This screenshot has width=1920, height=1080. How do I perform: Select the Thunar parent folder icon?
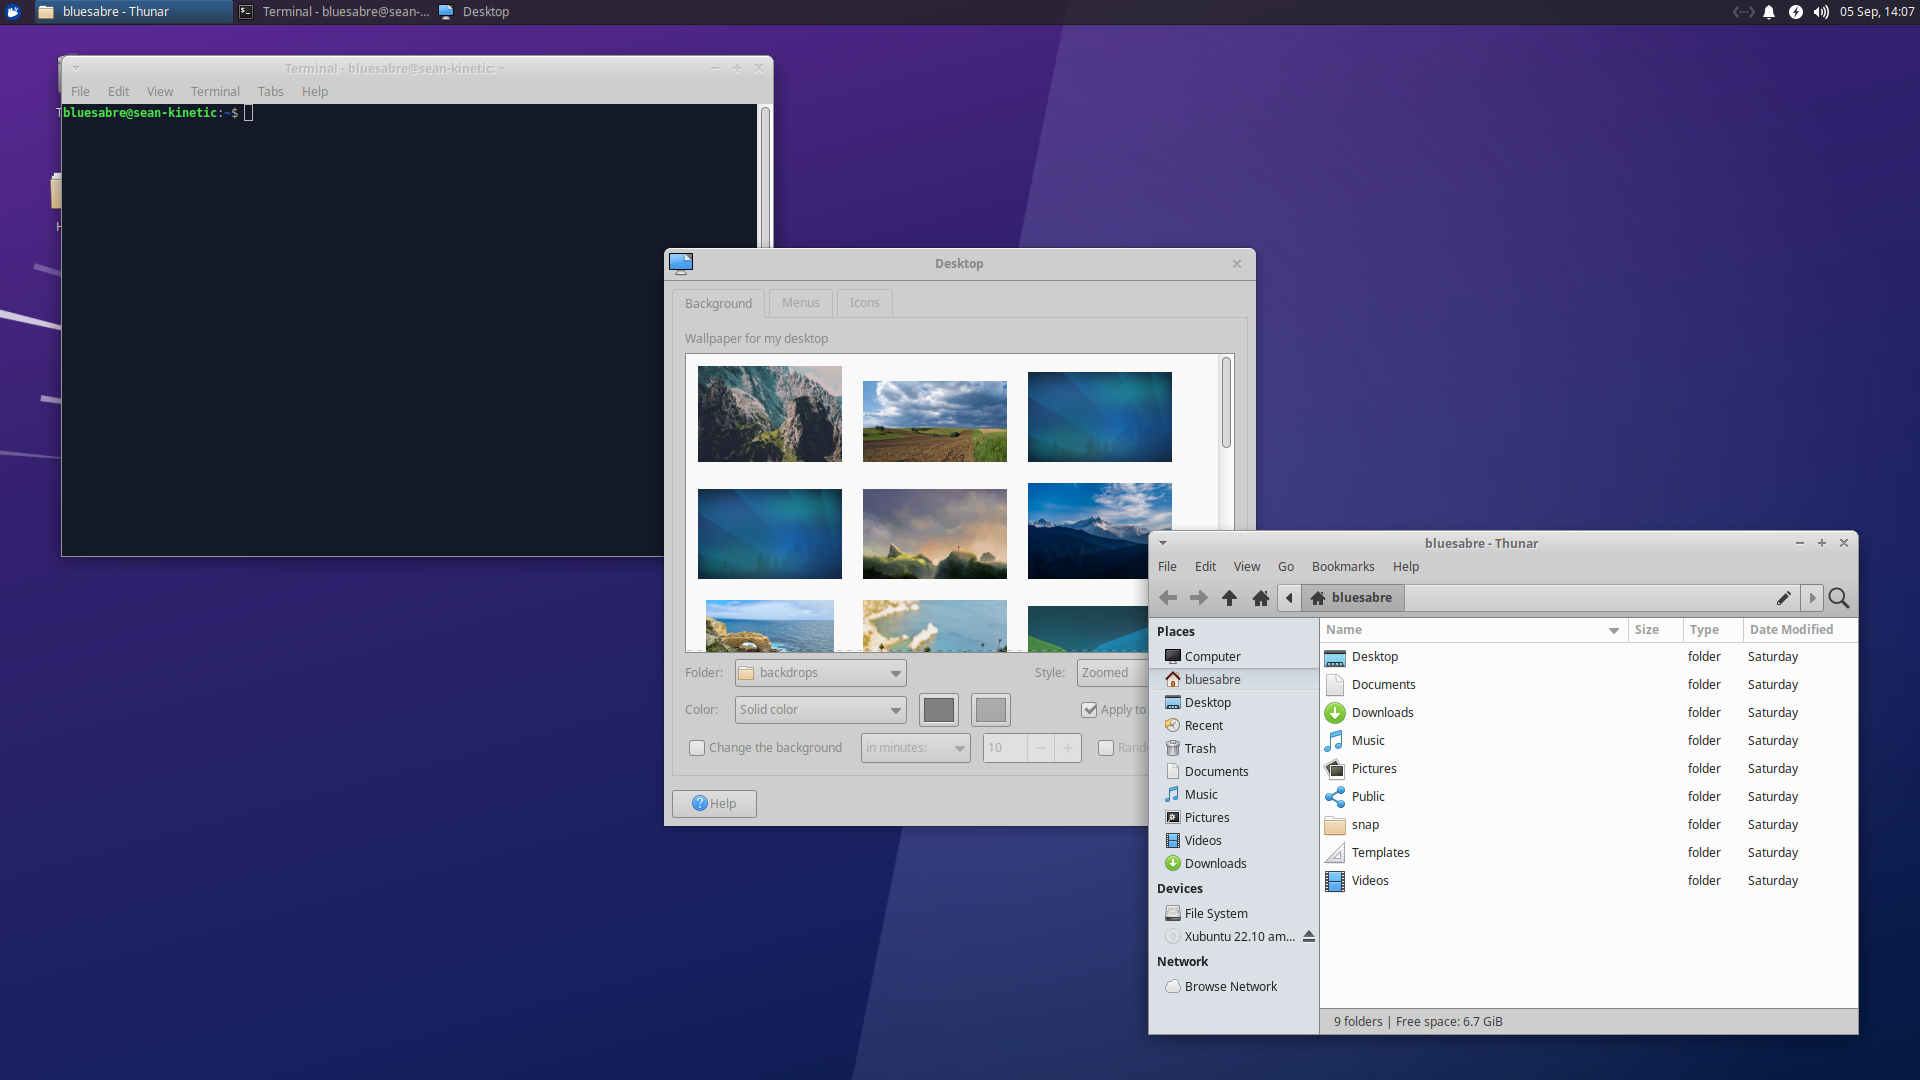[1229, 597]
